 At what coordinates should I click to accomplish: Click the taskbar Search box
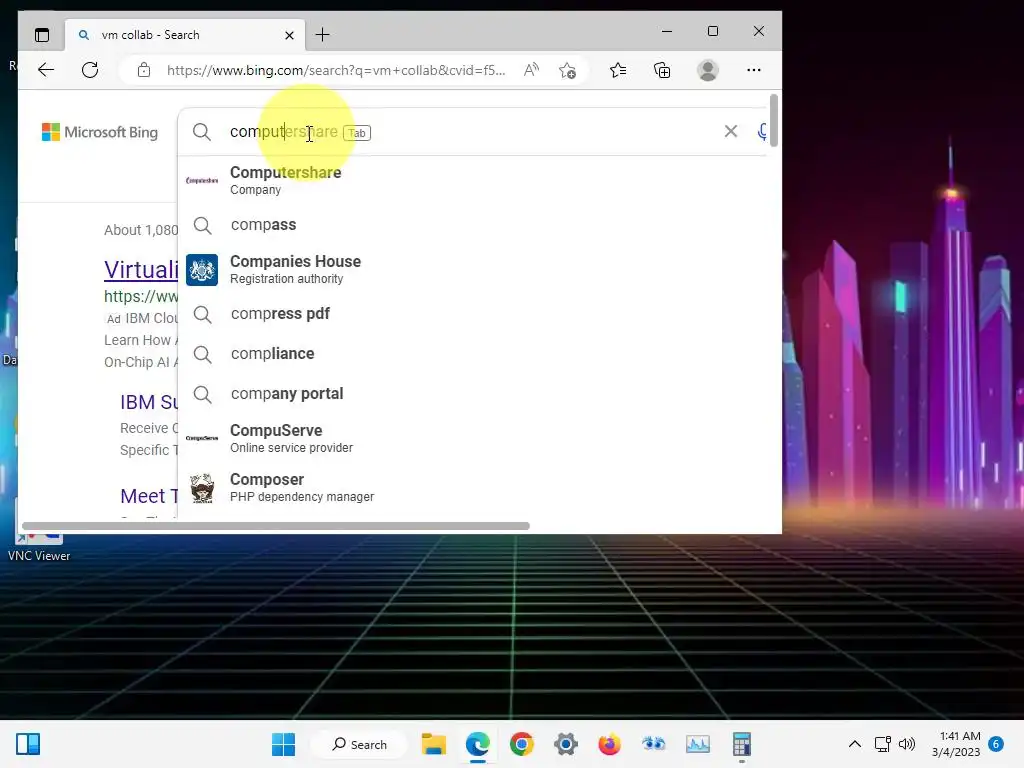[x=359, y=744]
